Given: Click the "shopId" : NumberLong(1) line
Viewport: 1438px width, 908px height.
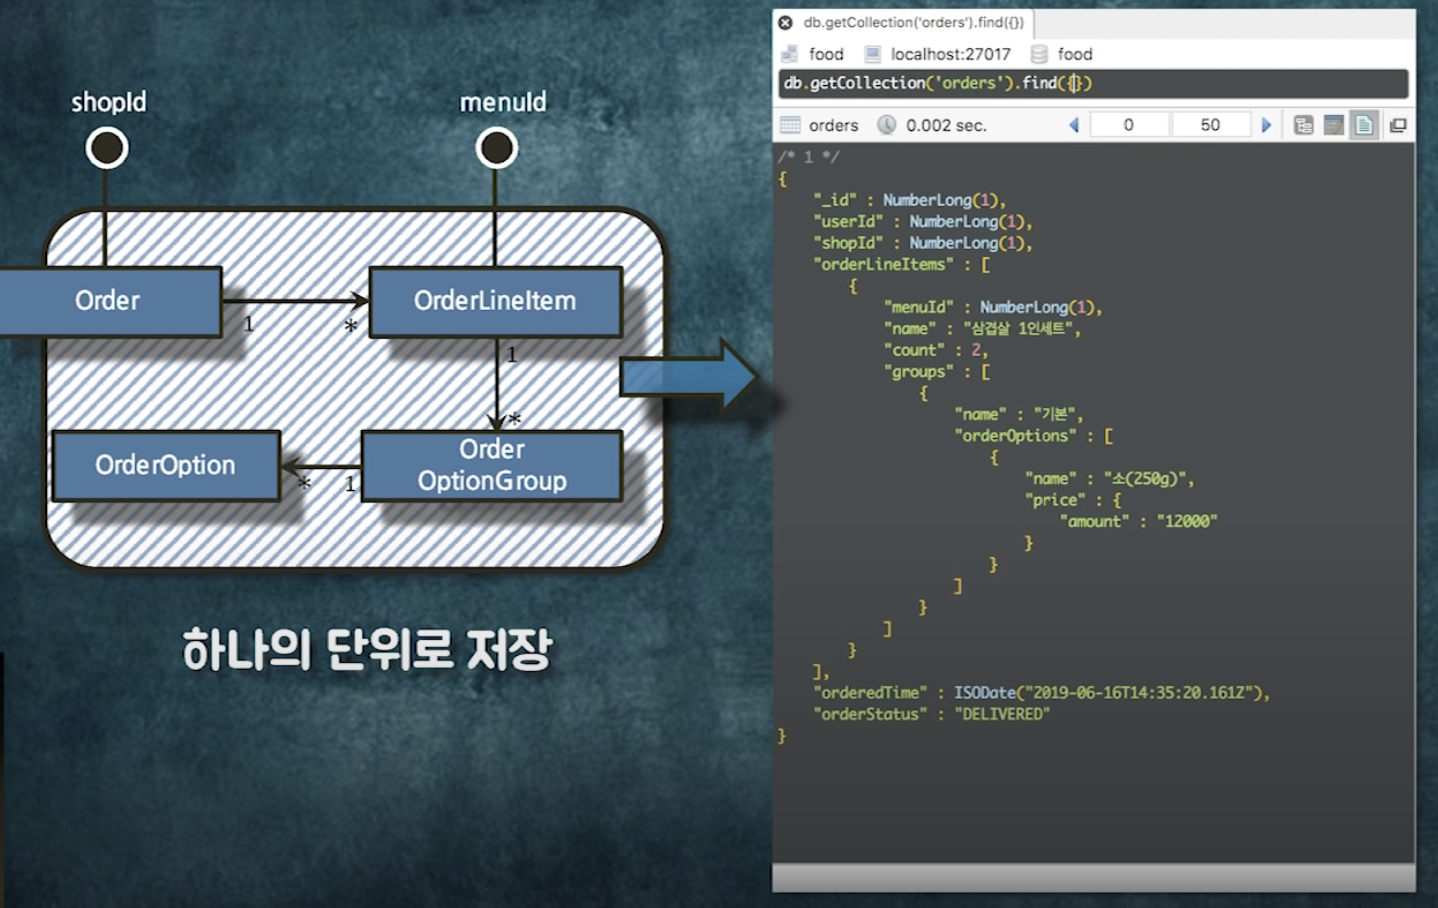Looking at the screenshot, I should (x=922, y=243).
